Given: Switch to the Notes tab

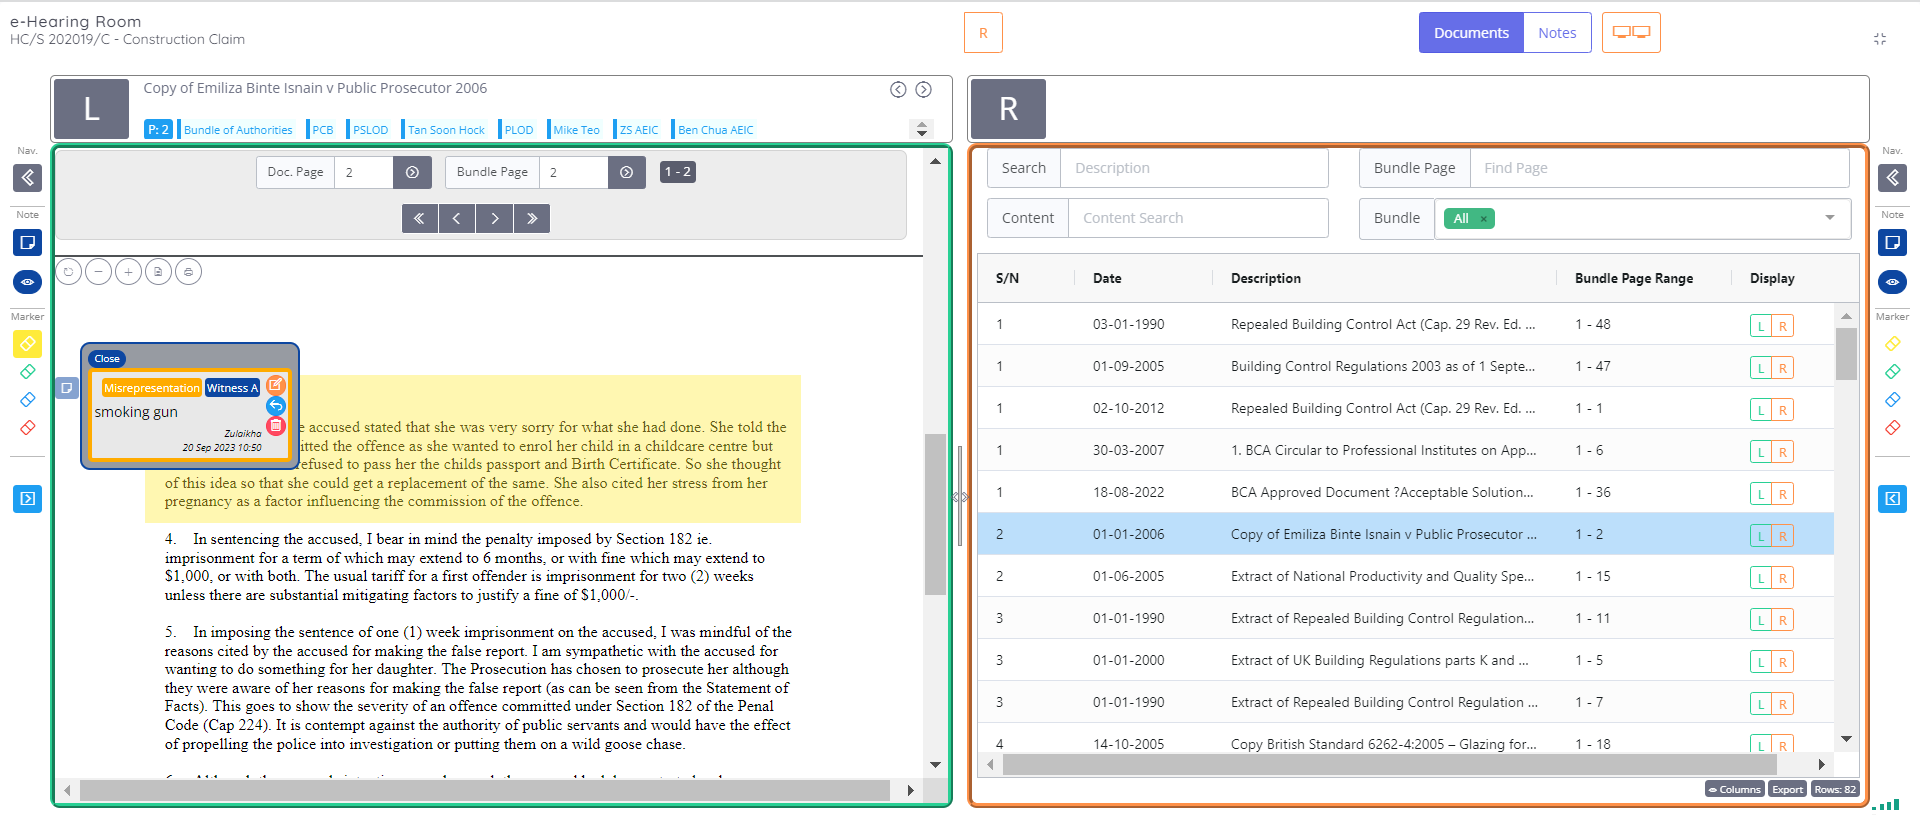Looking at the screenshot, I should coord(1556,33).
